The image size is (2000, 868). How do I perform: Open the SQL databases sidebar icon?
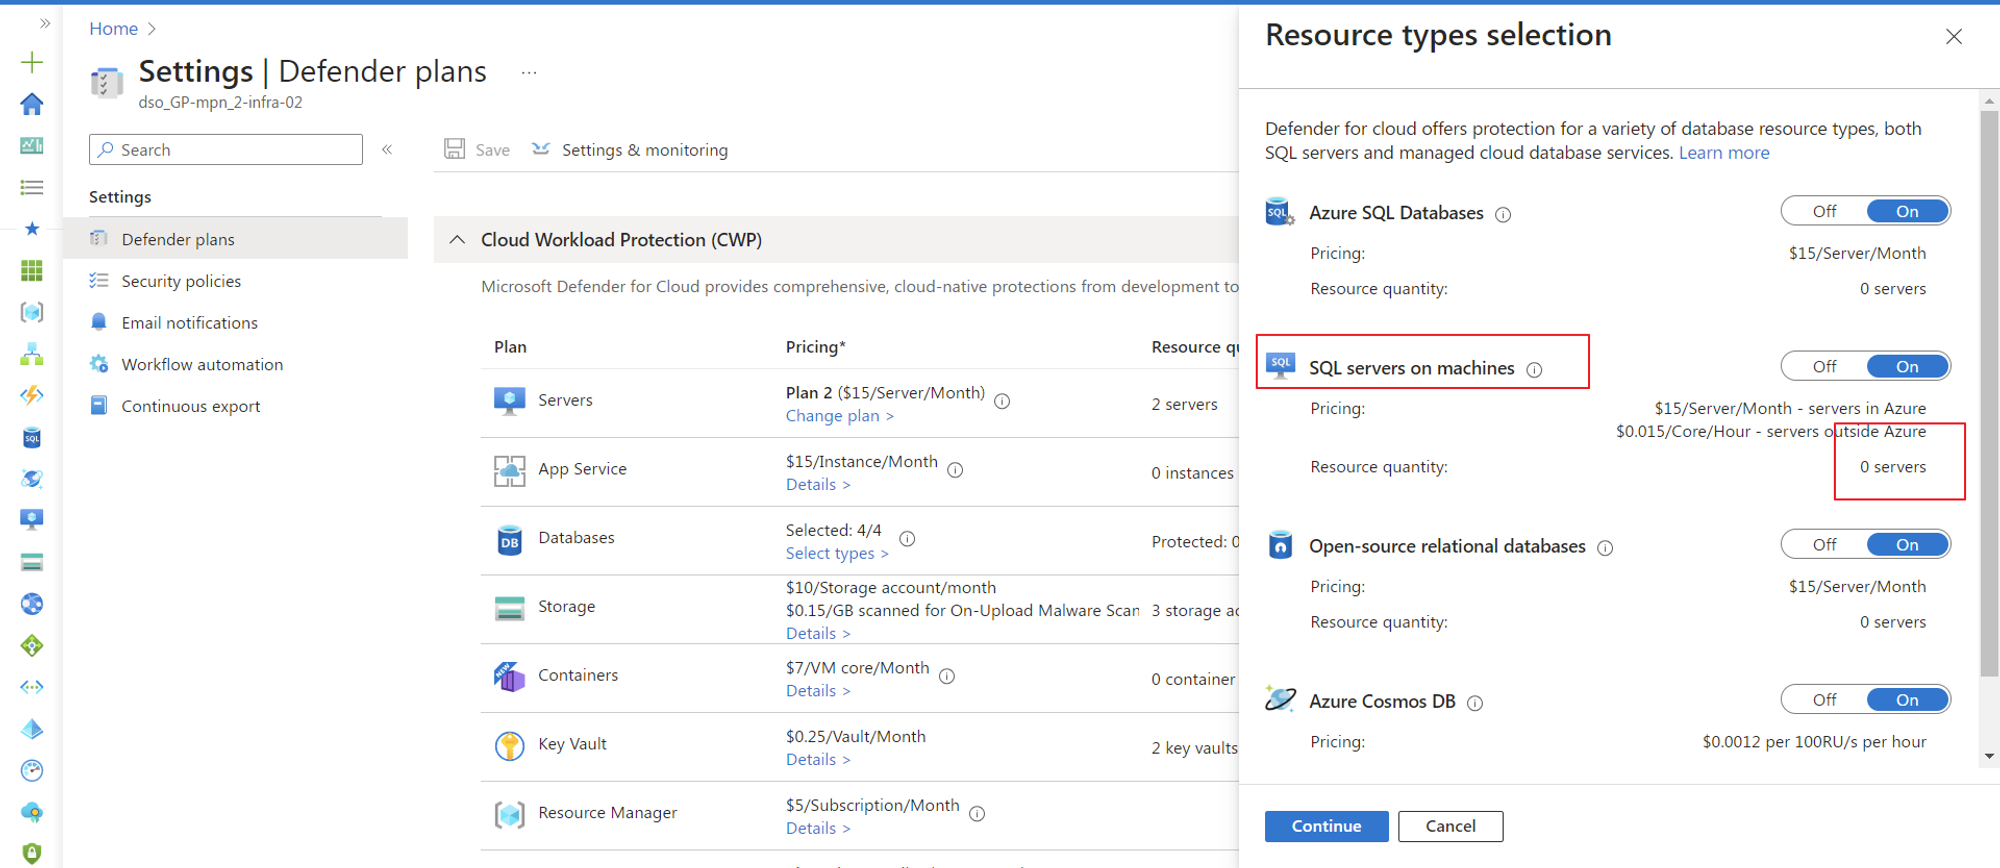pos(32,437)
